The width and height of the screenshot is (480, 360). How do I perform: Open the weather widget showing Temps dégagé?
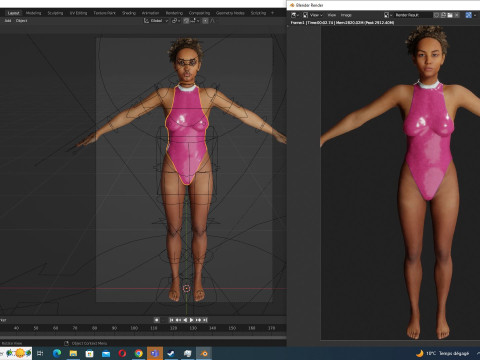[x=443, y=353]
